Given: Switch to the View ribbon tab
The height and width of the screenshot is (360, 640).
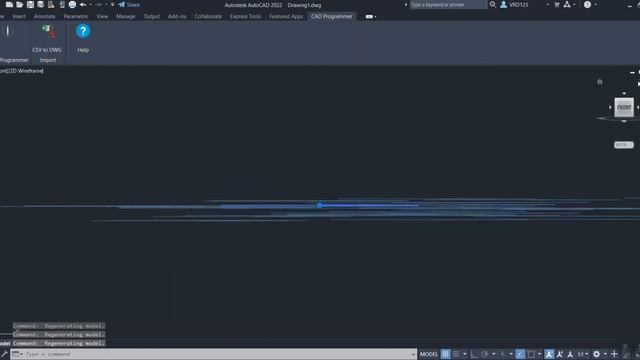Looking at the screenshot, I should (x=102, y=16).
